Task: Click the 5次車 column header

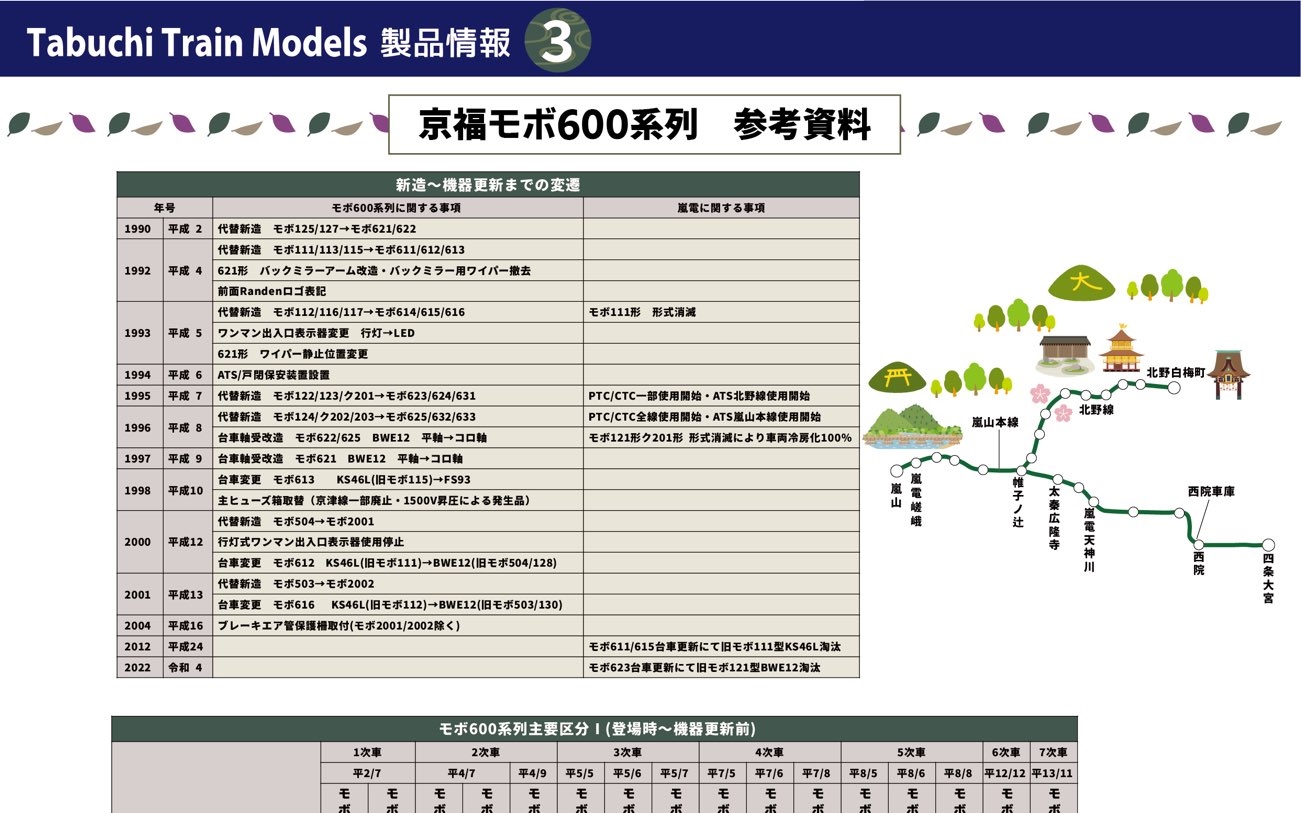Action: 912,752
